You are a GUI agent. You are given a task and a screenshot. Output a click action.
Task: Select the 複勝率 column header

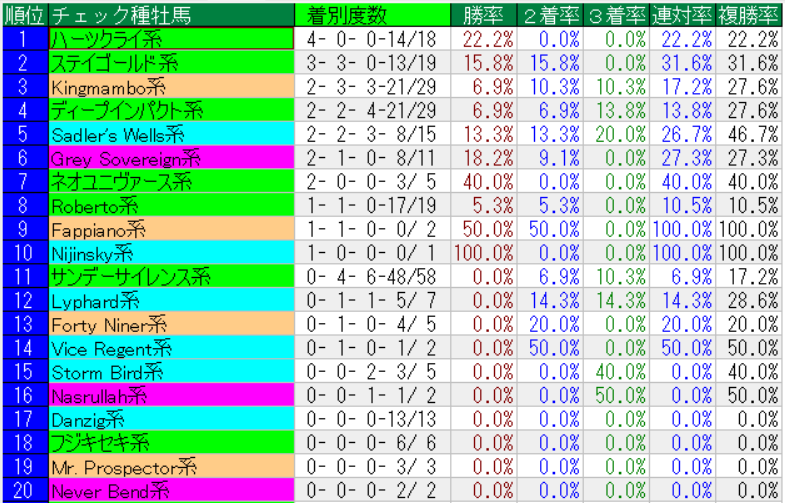pyautogui.click(x=748, y=16)
